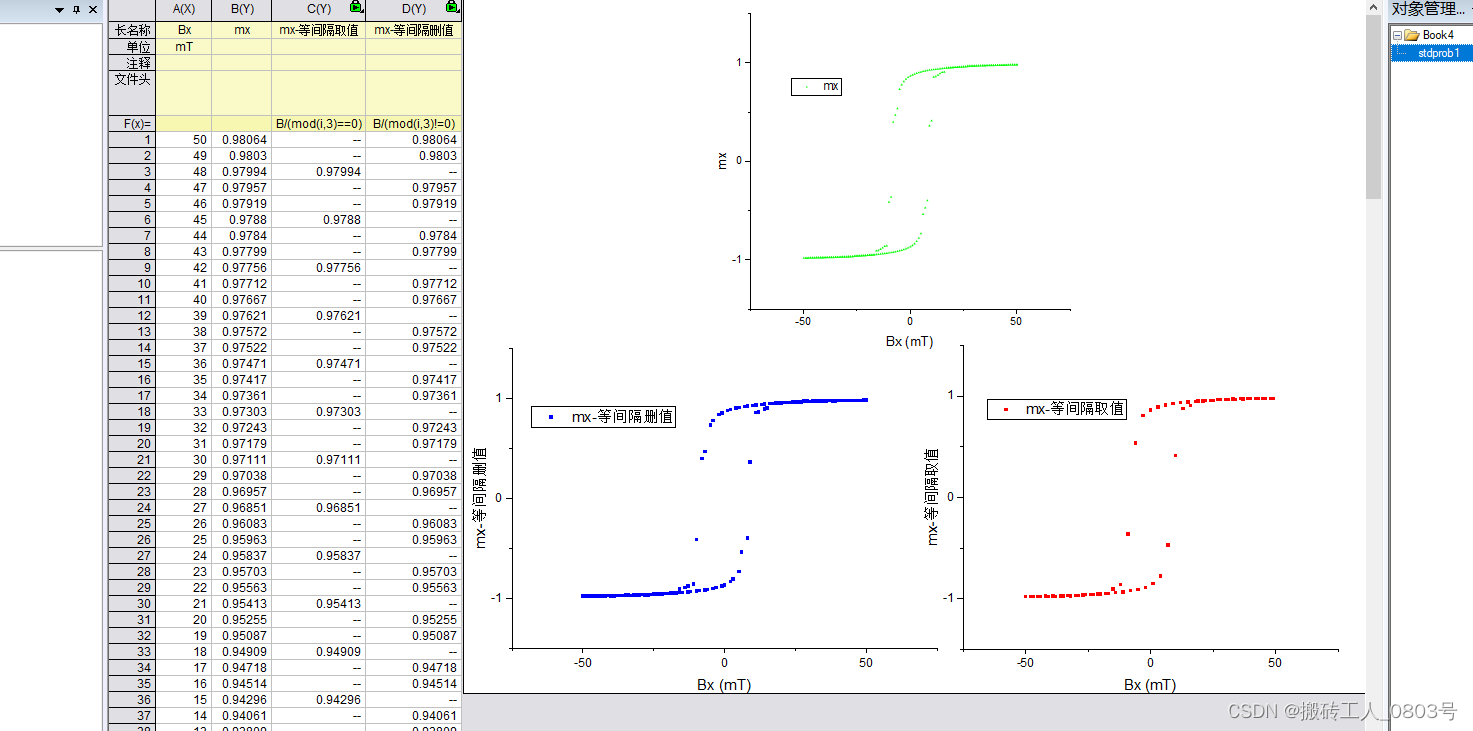Click formula cell B/(mod(i,3)==0)
Viewport: 1473px width, 731px height.
pos(318,124)
